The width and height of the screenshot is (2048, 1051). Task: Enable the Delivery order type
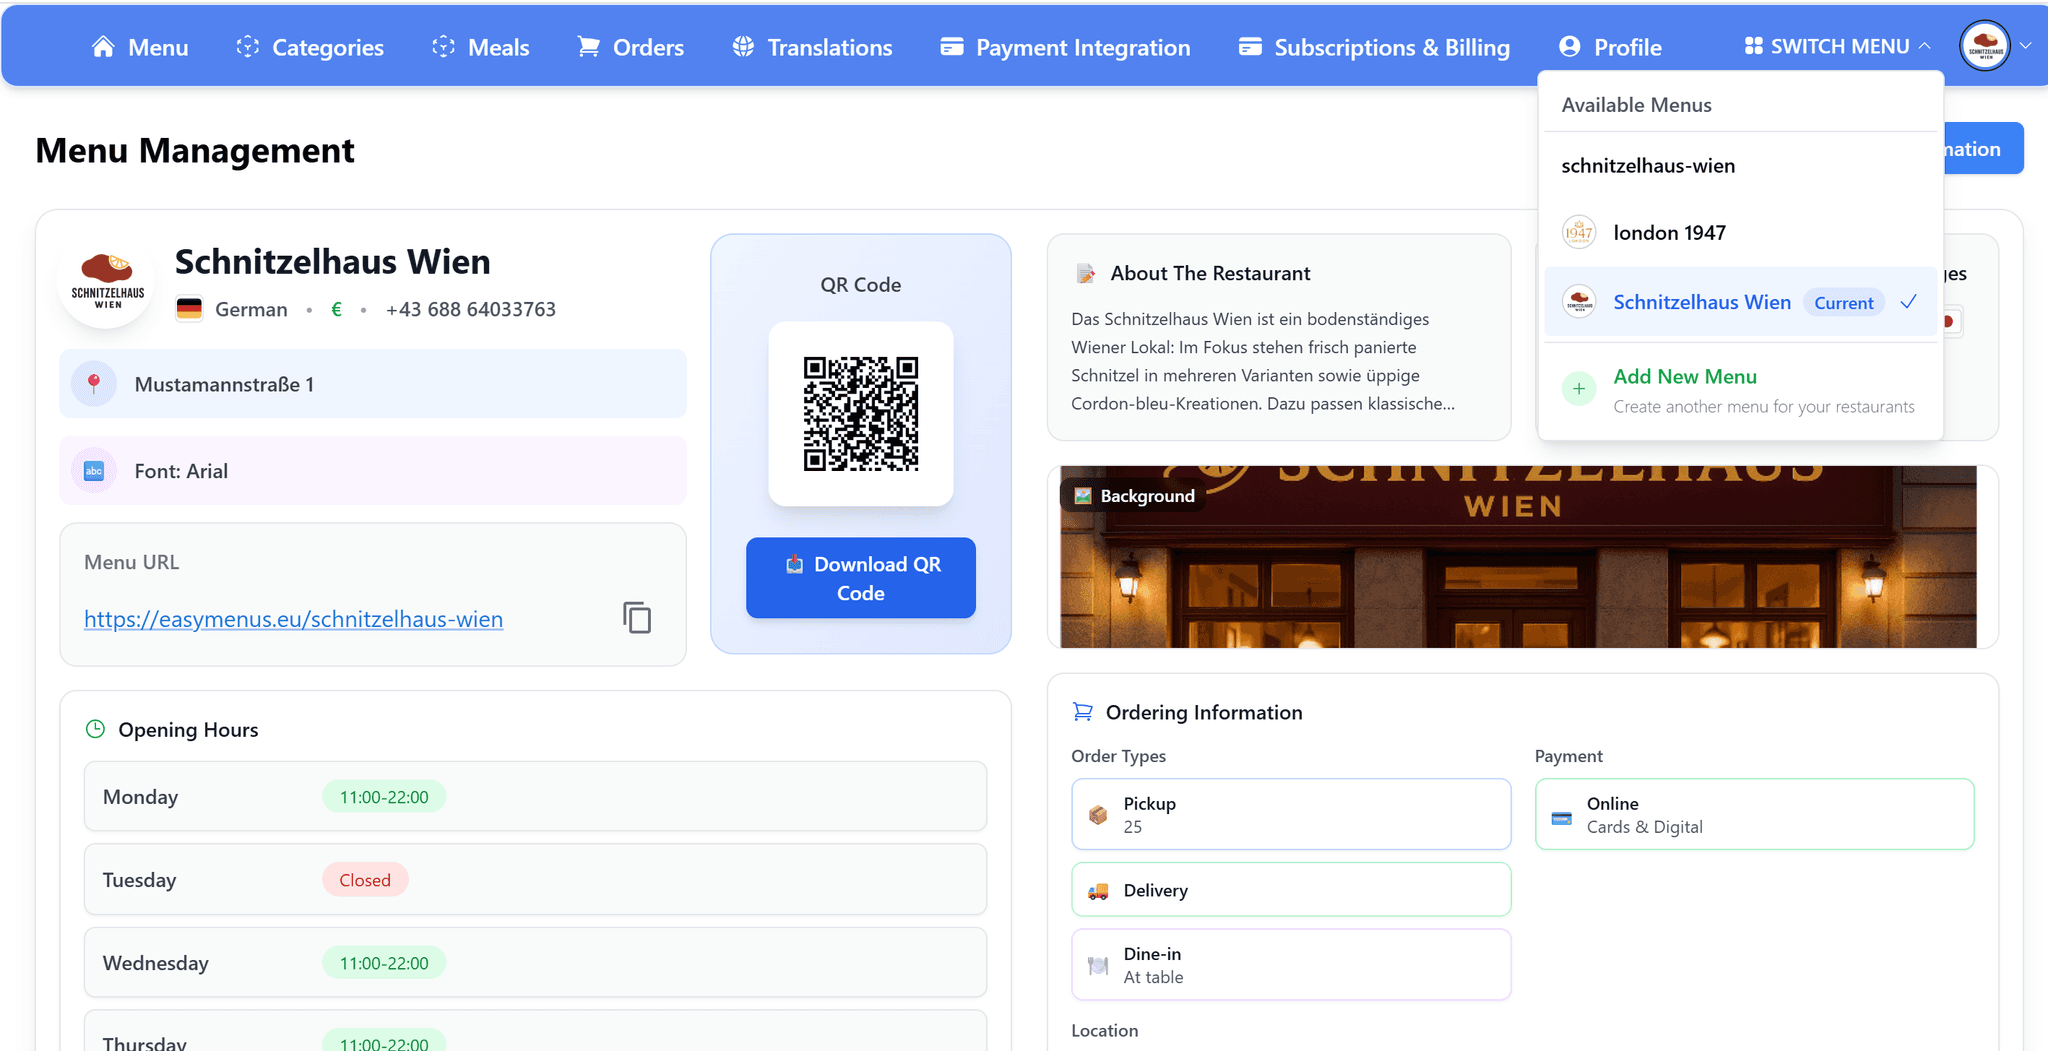click(1290, 889)
